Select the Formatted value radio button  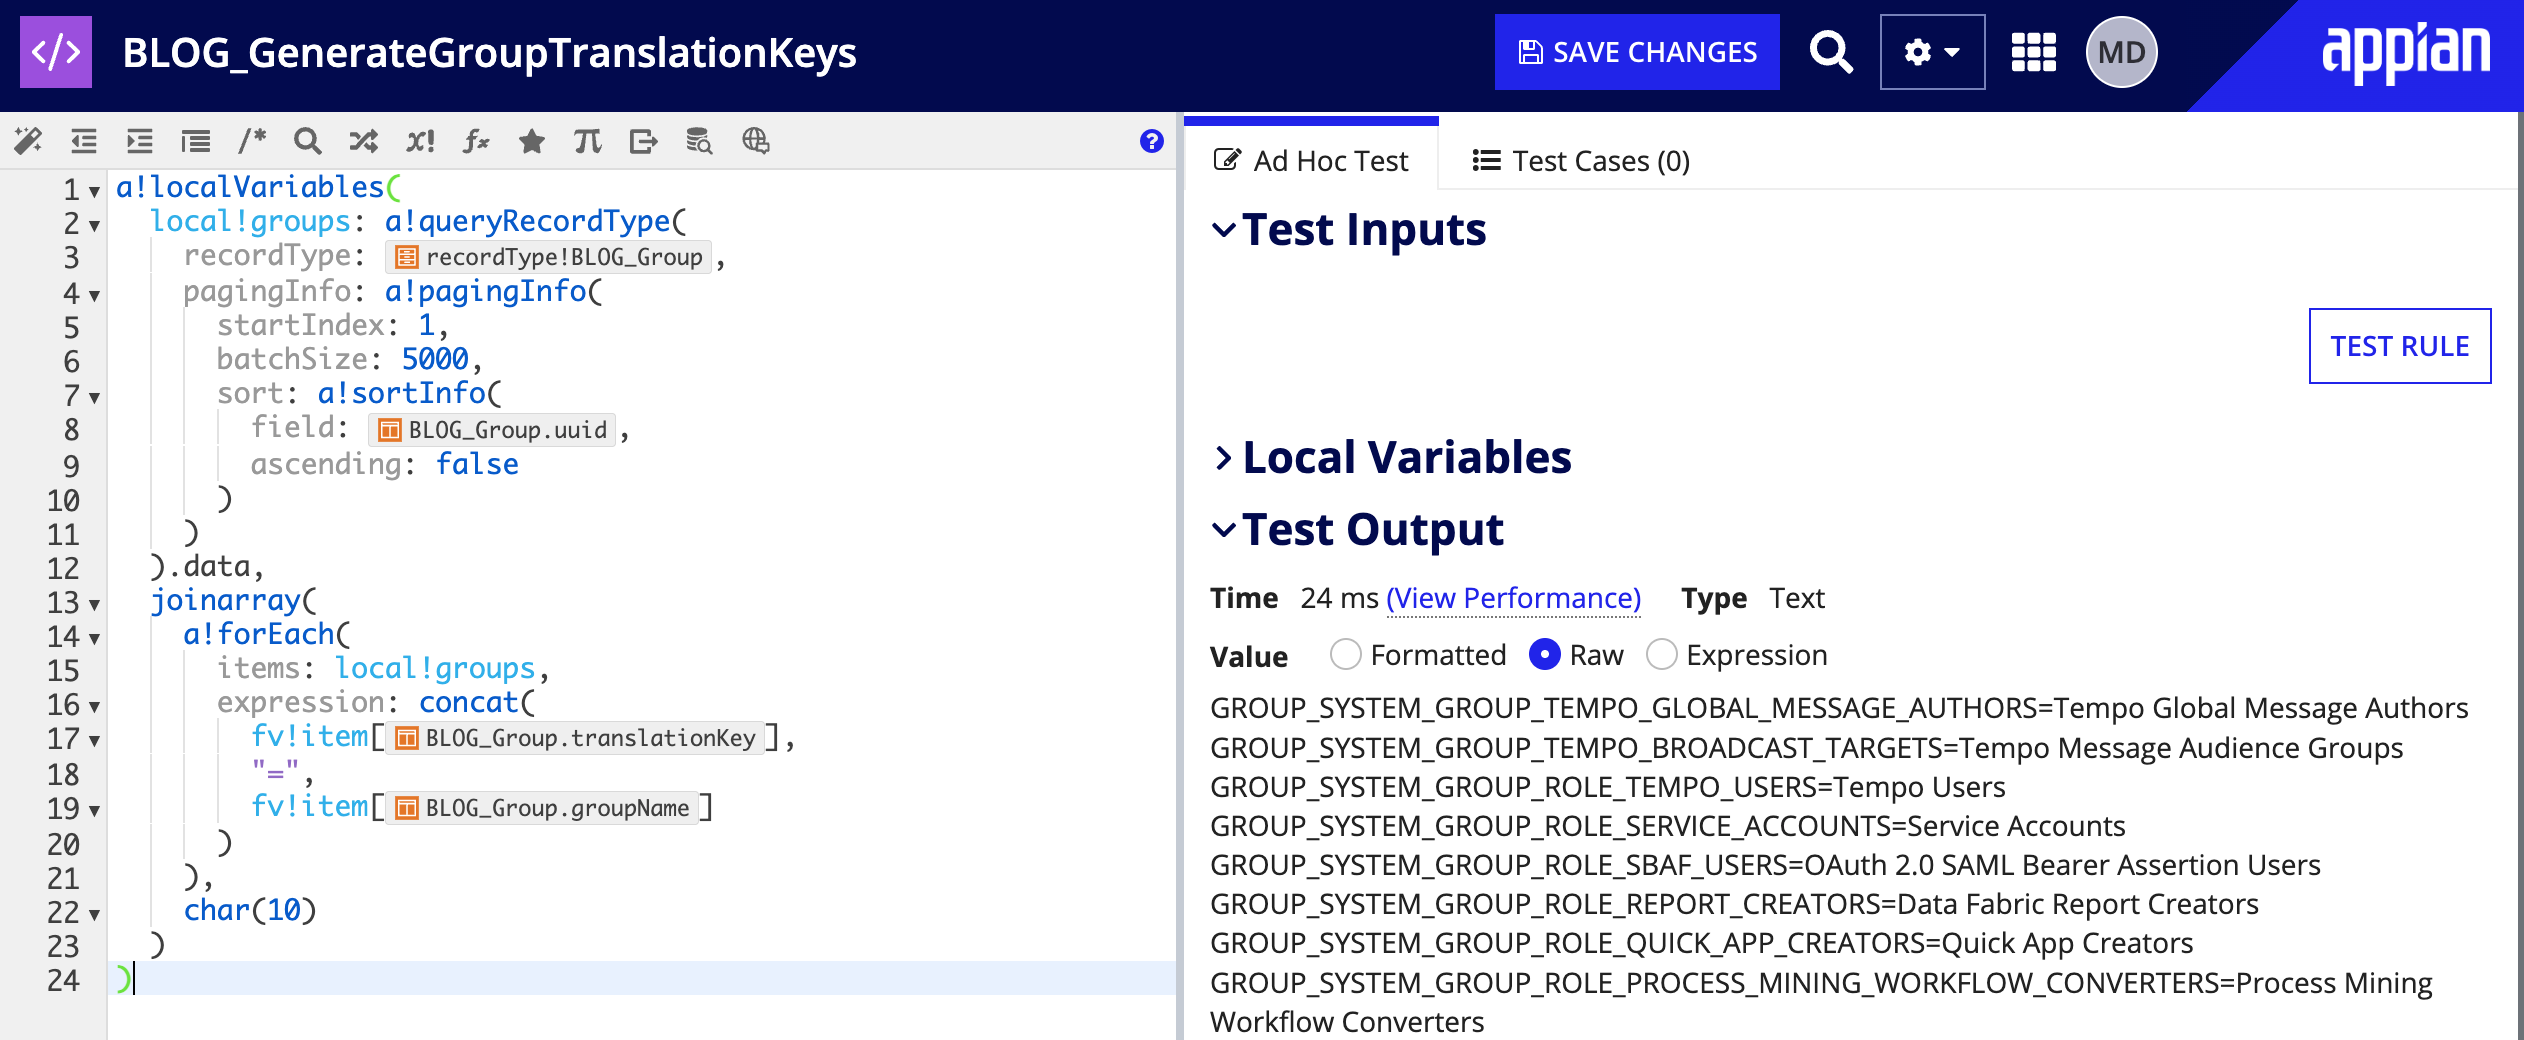tap(1346, 655)
